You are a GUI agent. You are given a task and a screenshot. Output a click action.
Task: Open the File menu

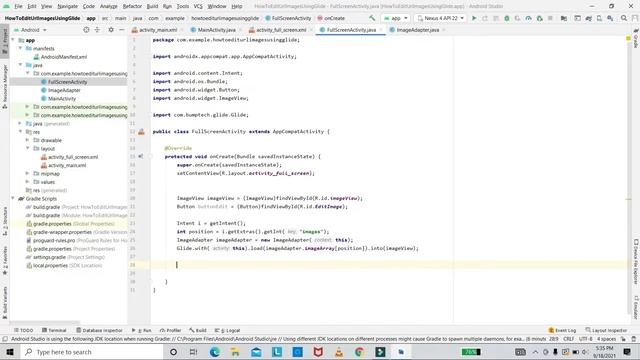click(x=18, y=6)
